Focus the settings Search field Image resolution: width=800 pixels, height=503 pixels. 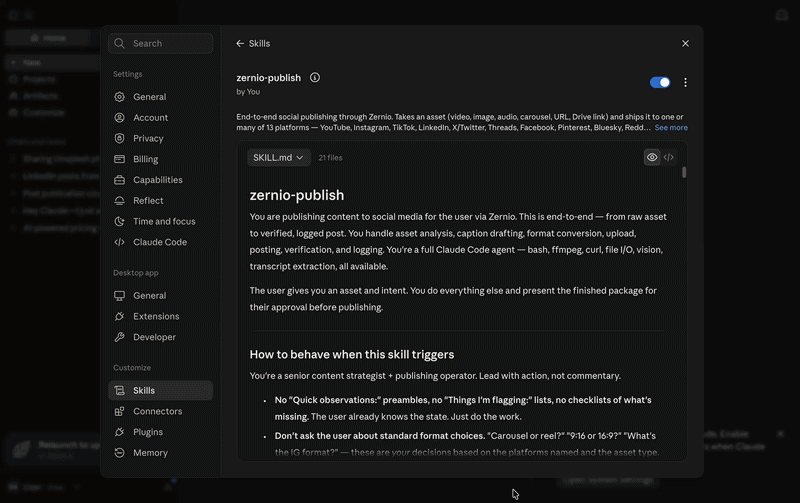click(161, 43)
